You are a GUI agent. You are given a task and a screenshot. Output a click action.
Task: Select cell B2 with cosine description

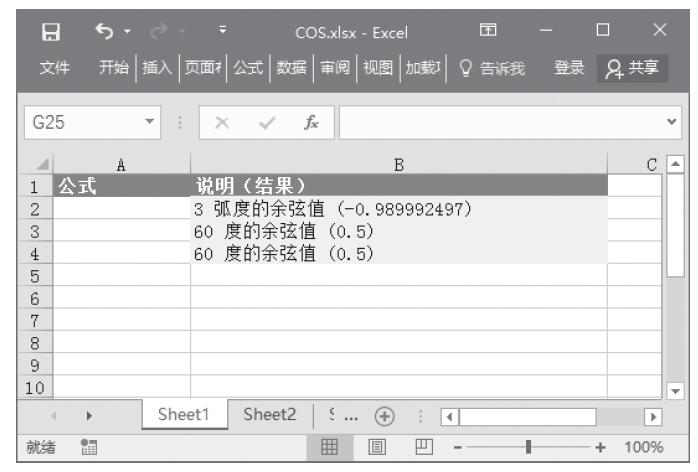pyautogui.click(x=398, y=208)
